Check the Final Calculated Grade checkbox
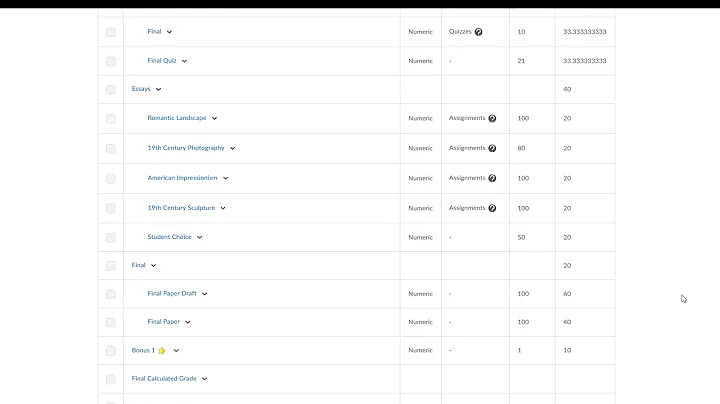720x404 pixels. tap(111, 379)
